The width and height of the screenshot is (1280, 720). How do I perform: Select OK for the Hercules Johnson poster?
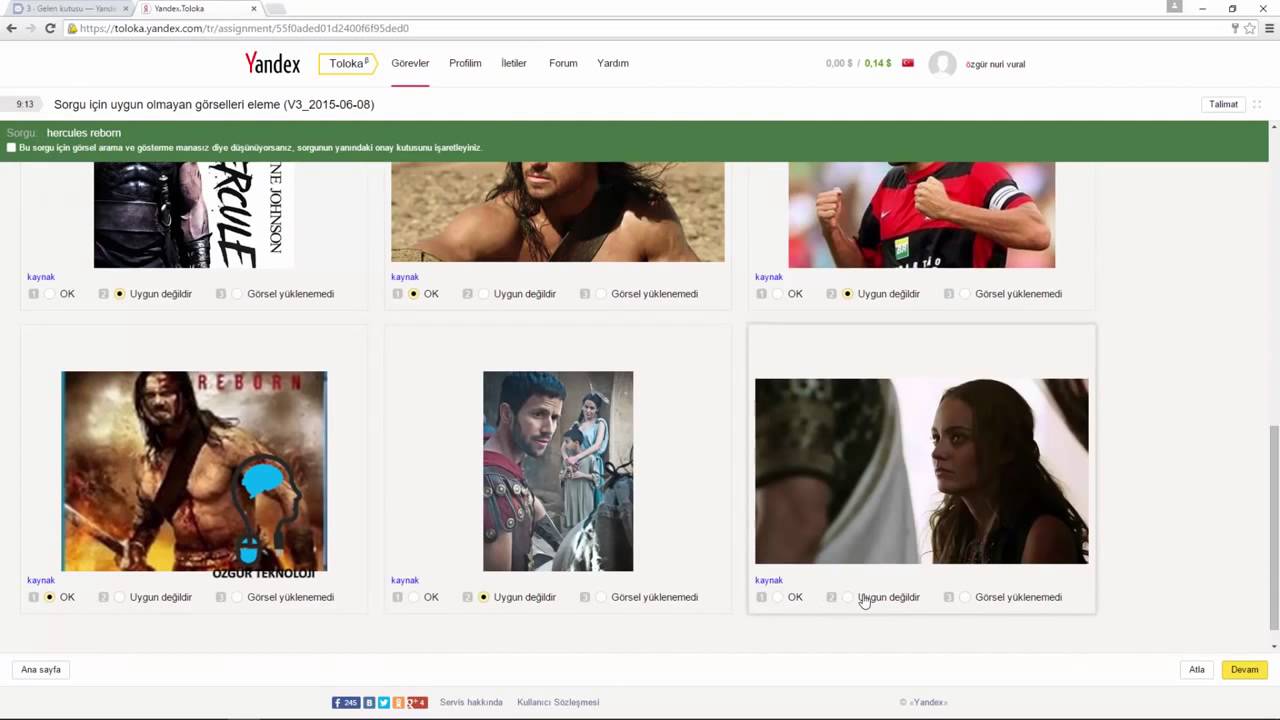click(x=49, y=294)
